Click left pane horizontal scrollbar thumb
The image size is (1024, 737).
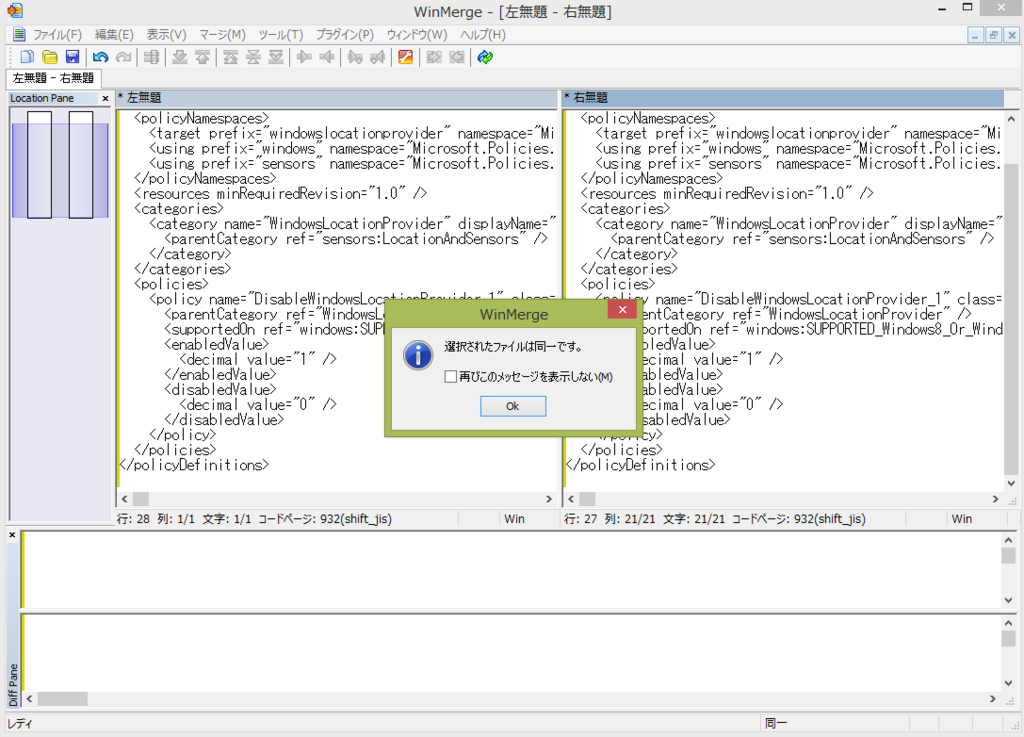click(x=141, y=499)
